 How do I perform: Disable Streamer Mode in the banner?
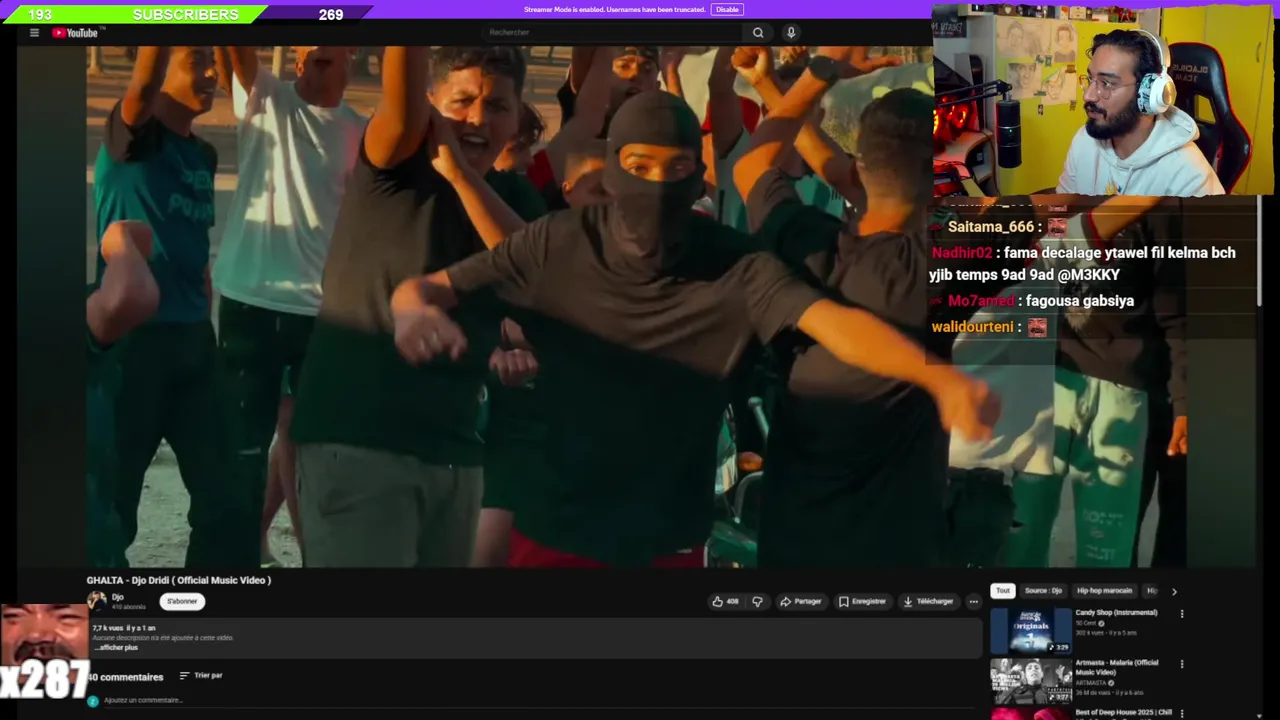(727, 10)
